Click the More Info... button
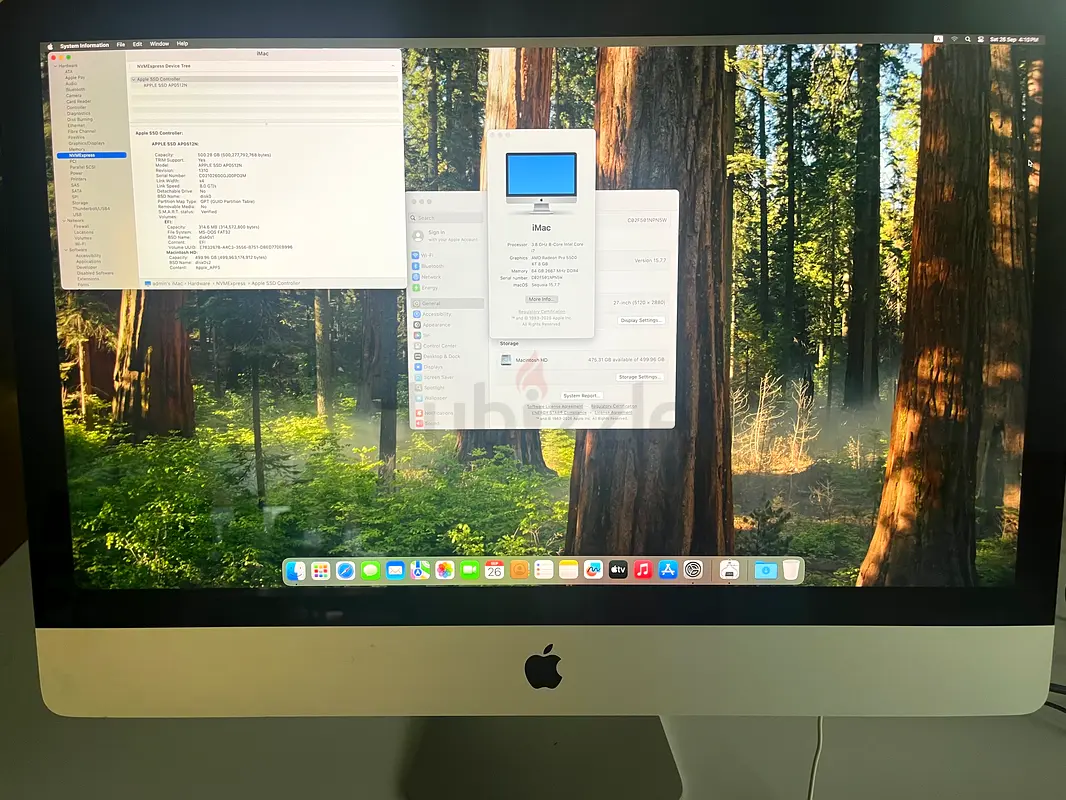1066x800 pixels. tap(541, 299)
